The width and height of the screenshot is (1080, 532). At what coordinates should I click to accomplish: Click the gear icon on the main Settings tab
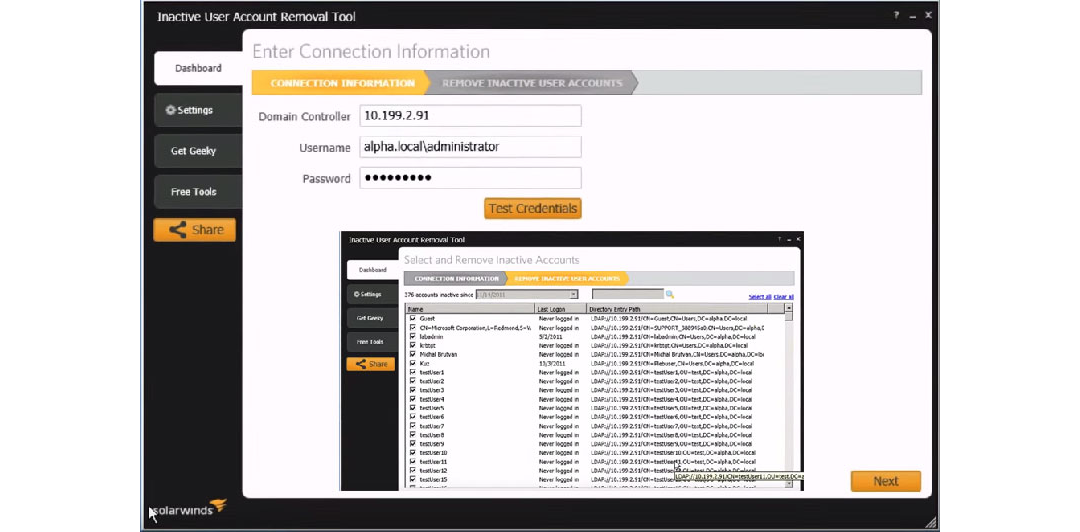(x=170, y=110)
